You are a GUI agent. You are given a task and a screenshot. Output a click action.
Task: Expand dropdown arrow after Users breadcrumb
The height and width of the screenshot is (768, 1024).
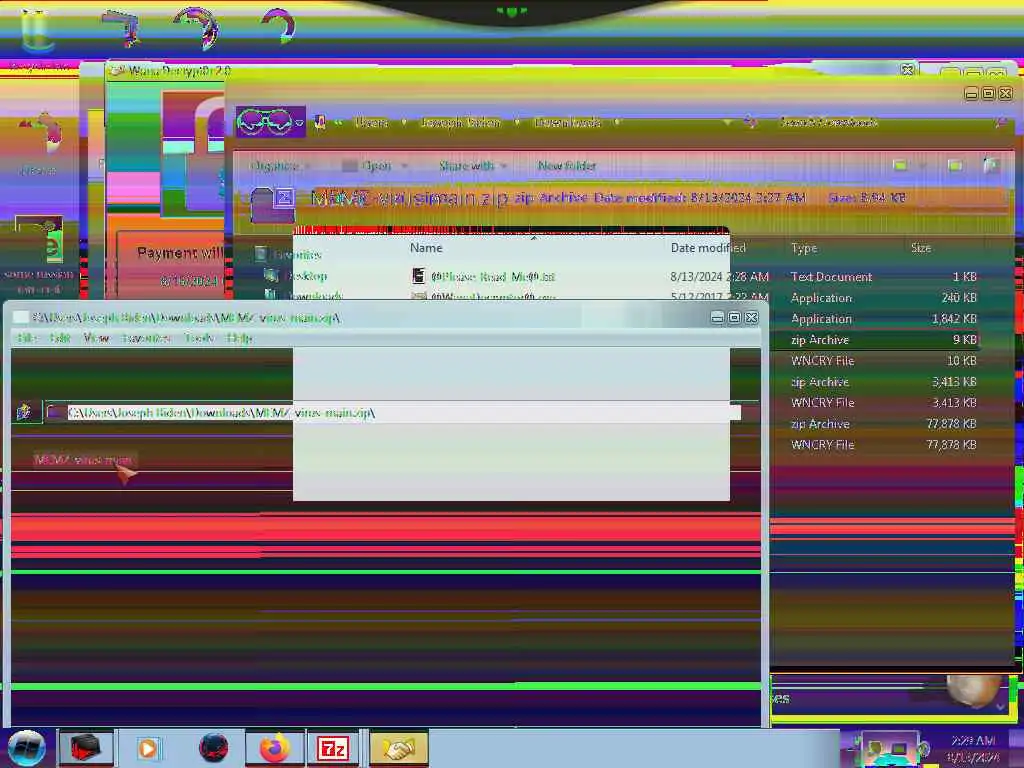click(404, 122)
